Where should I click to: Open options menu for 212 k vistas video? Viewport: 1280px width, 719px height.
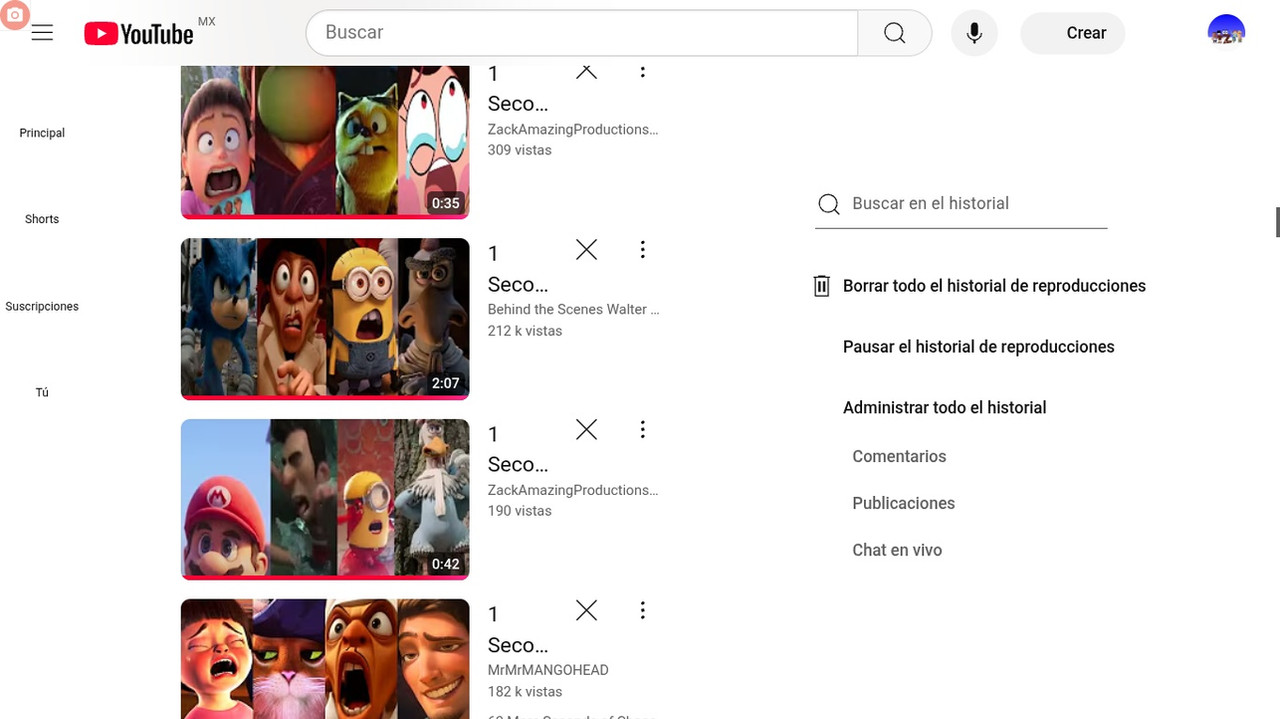[x=643, y=249]
